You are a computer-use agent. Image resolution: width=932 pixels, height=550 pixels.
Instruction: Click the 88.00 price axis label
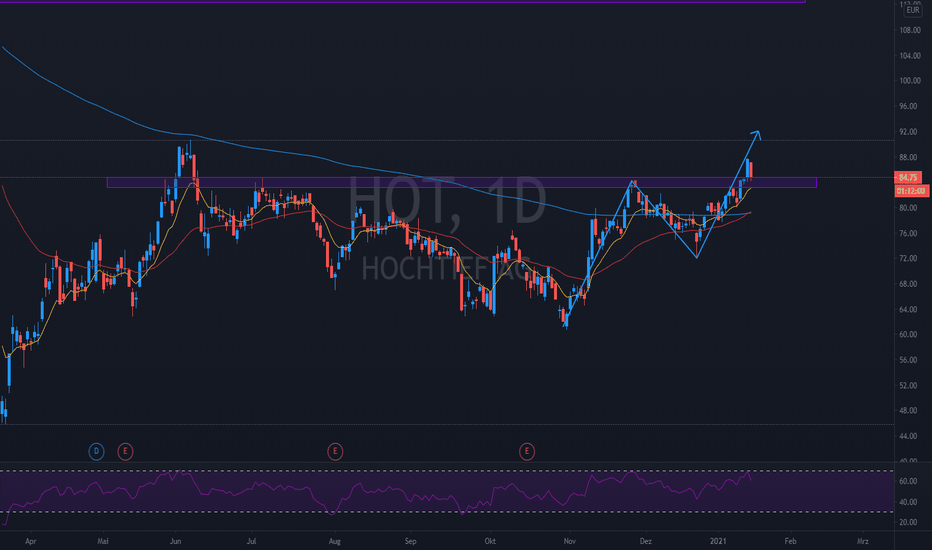click(908, 158)
